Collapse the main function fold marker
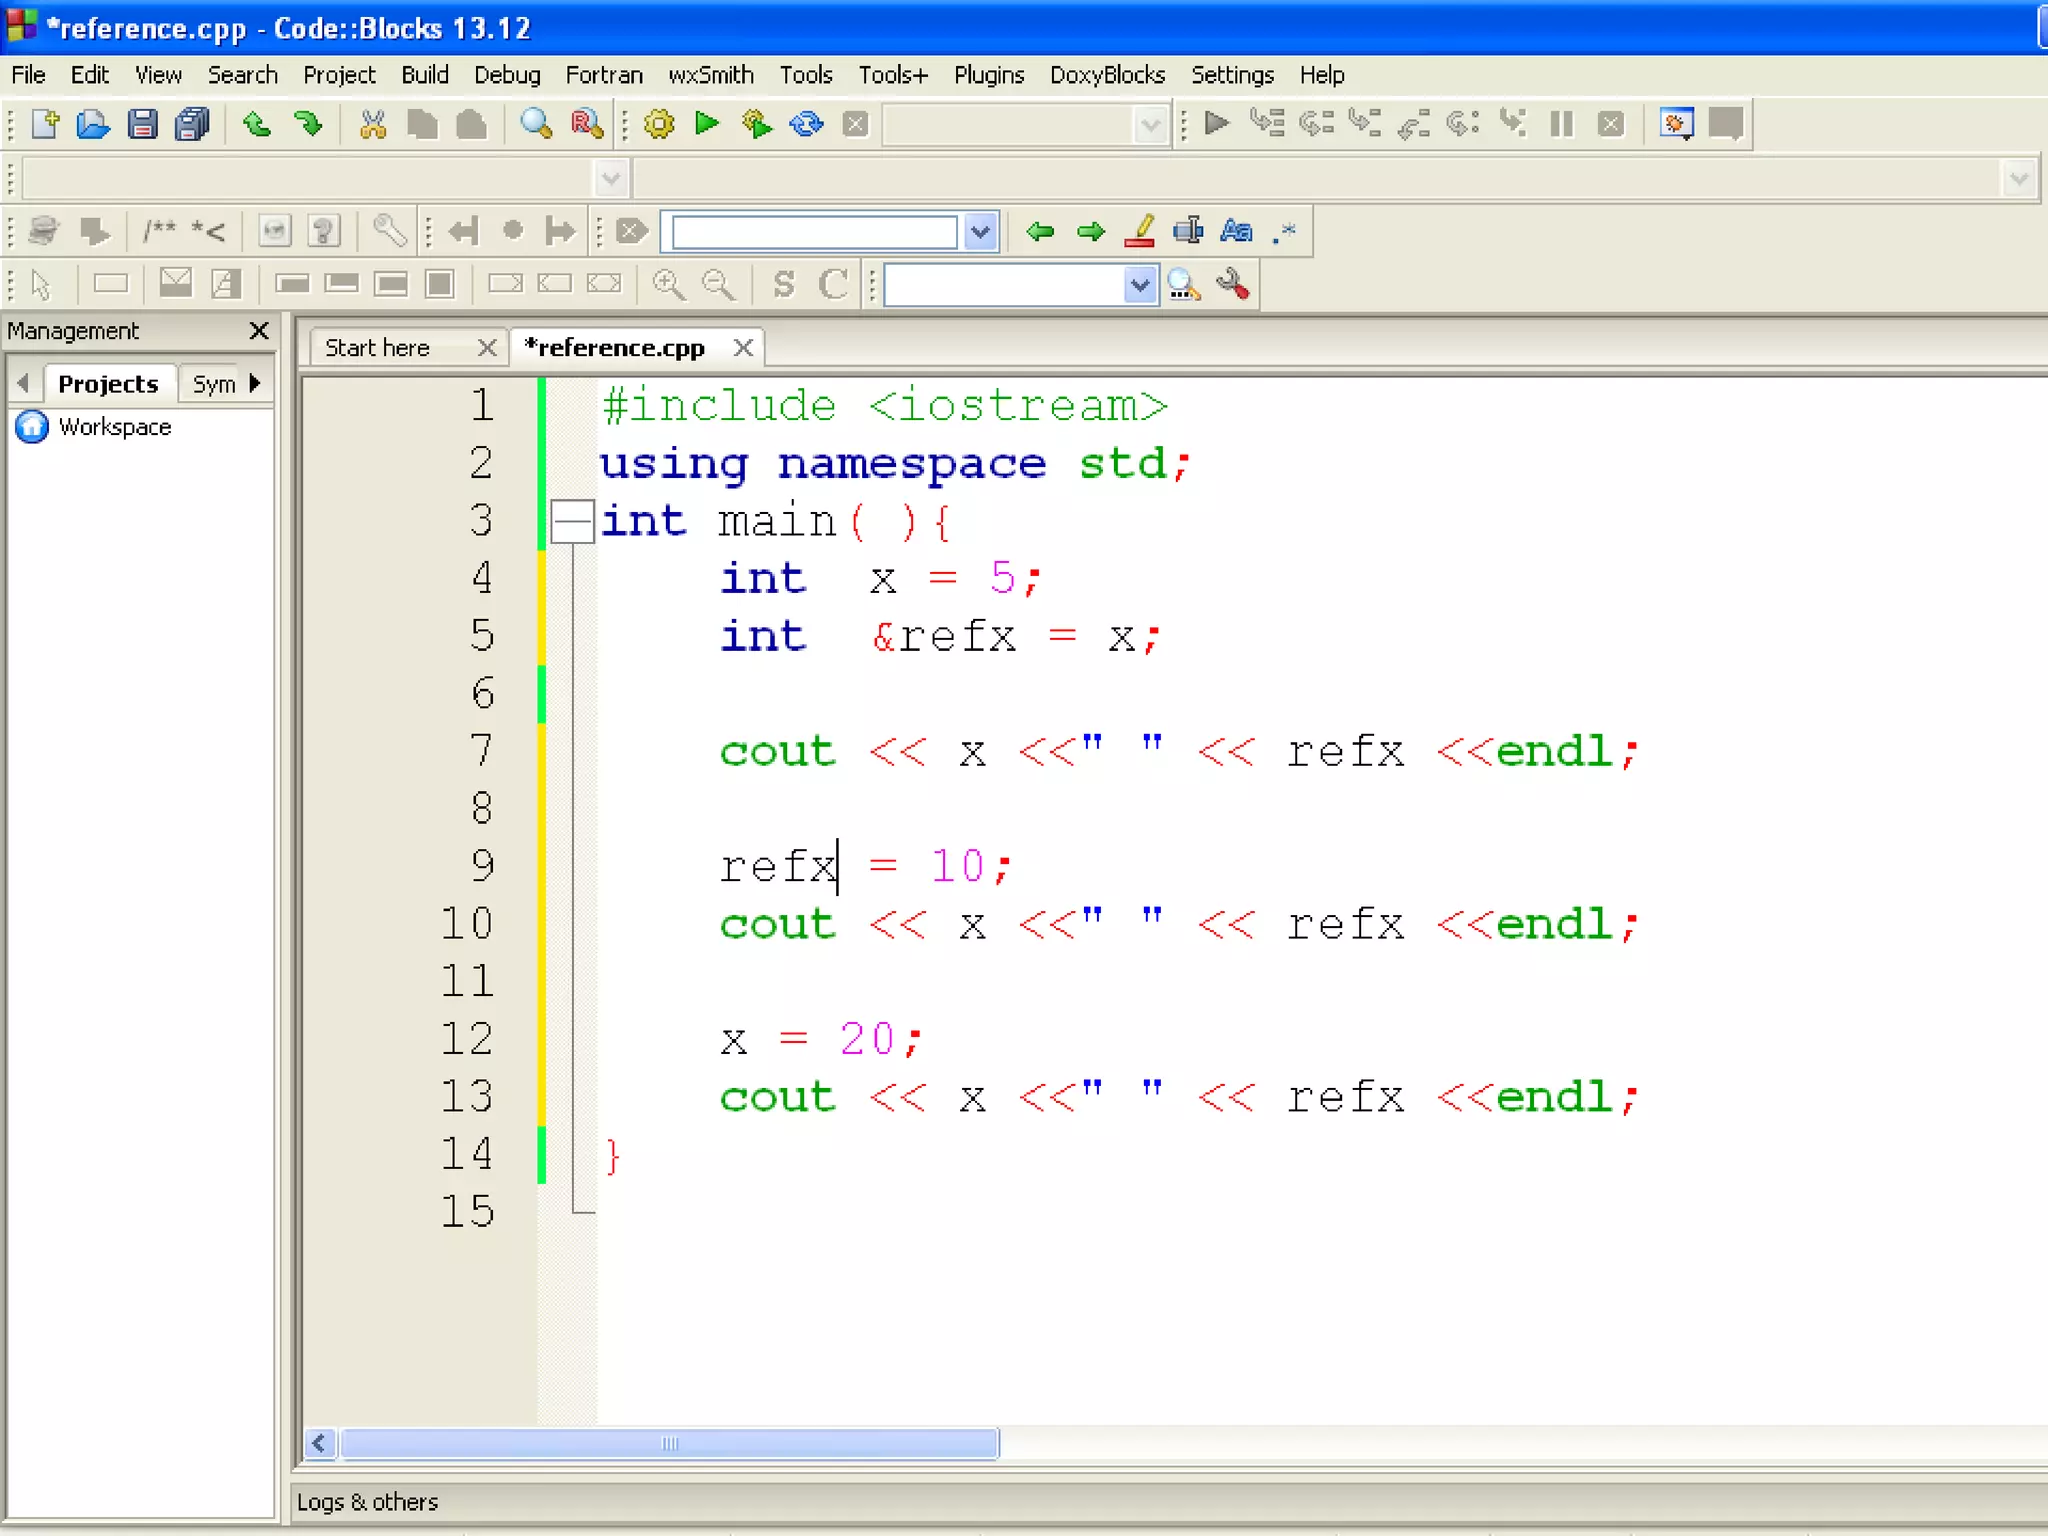This screenshot has height=1536, width=2048. pyautogui.click(x=573, y=521)
